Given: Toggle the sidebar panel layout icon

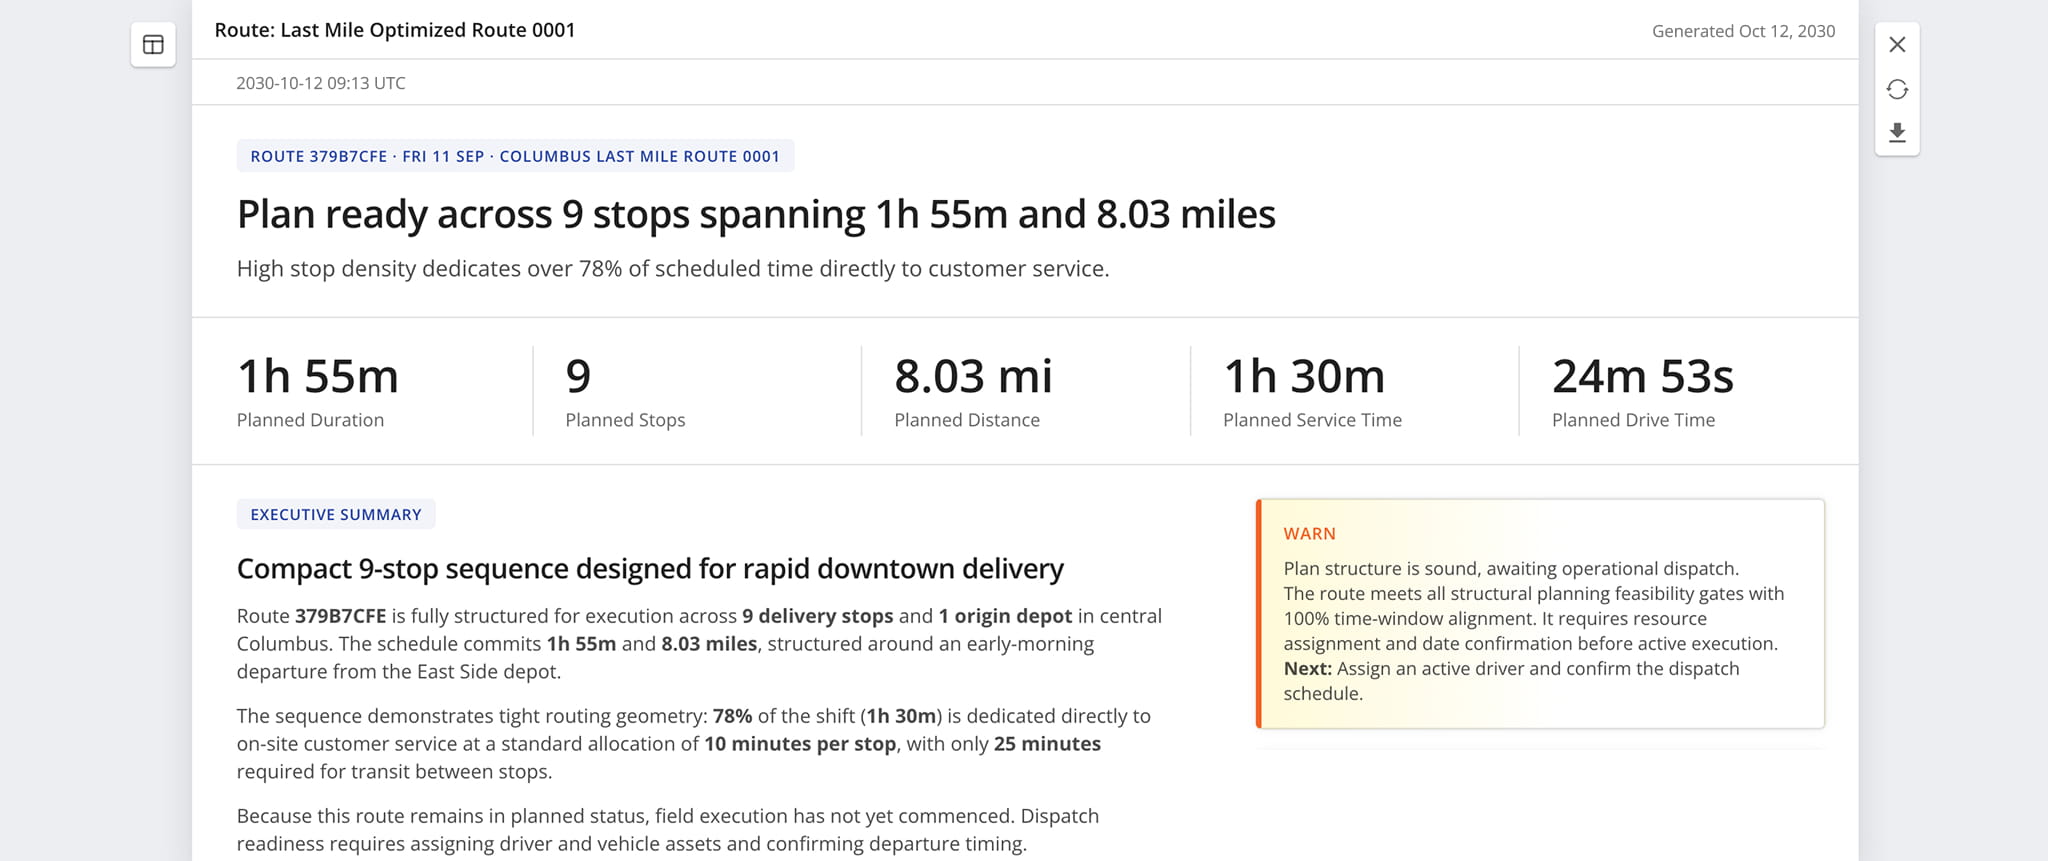Looking at the screenshot, I should tap(153, 45).
